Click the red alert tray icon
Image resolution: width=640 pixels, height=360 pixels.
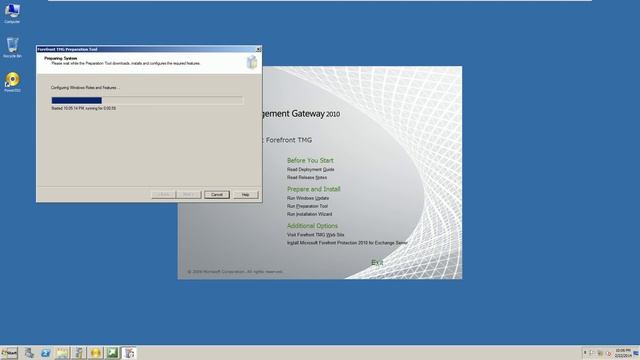609,353
